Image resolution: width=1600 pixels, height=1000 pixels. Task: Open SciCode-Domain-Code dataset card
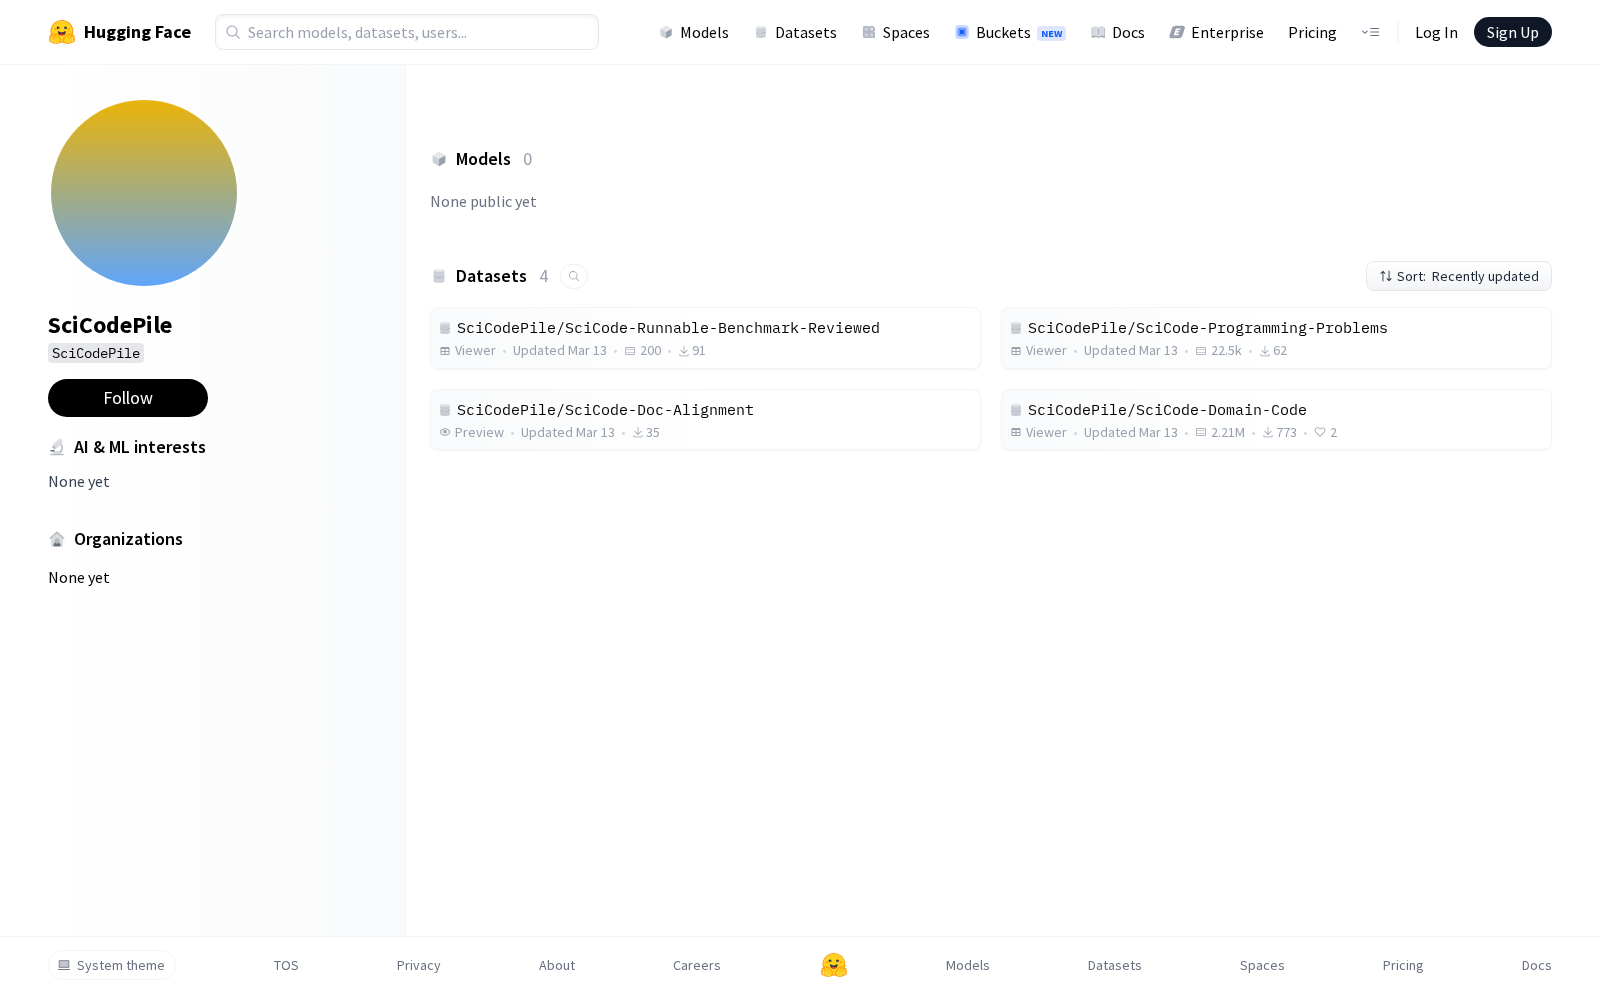[1276, 420]
